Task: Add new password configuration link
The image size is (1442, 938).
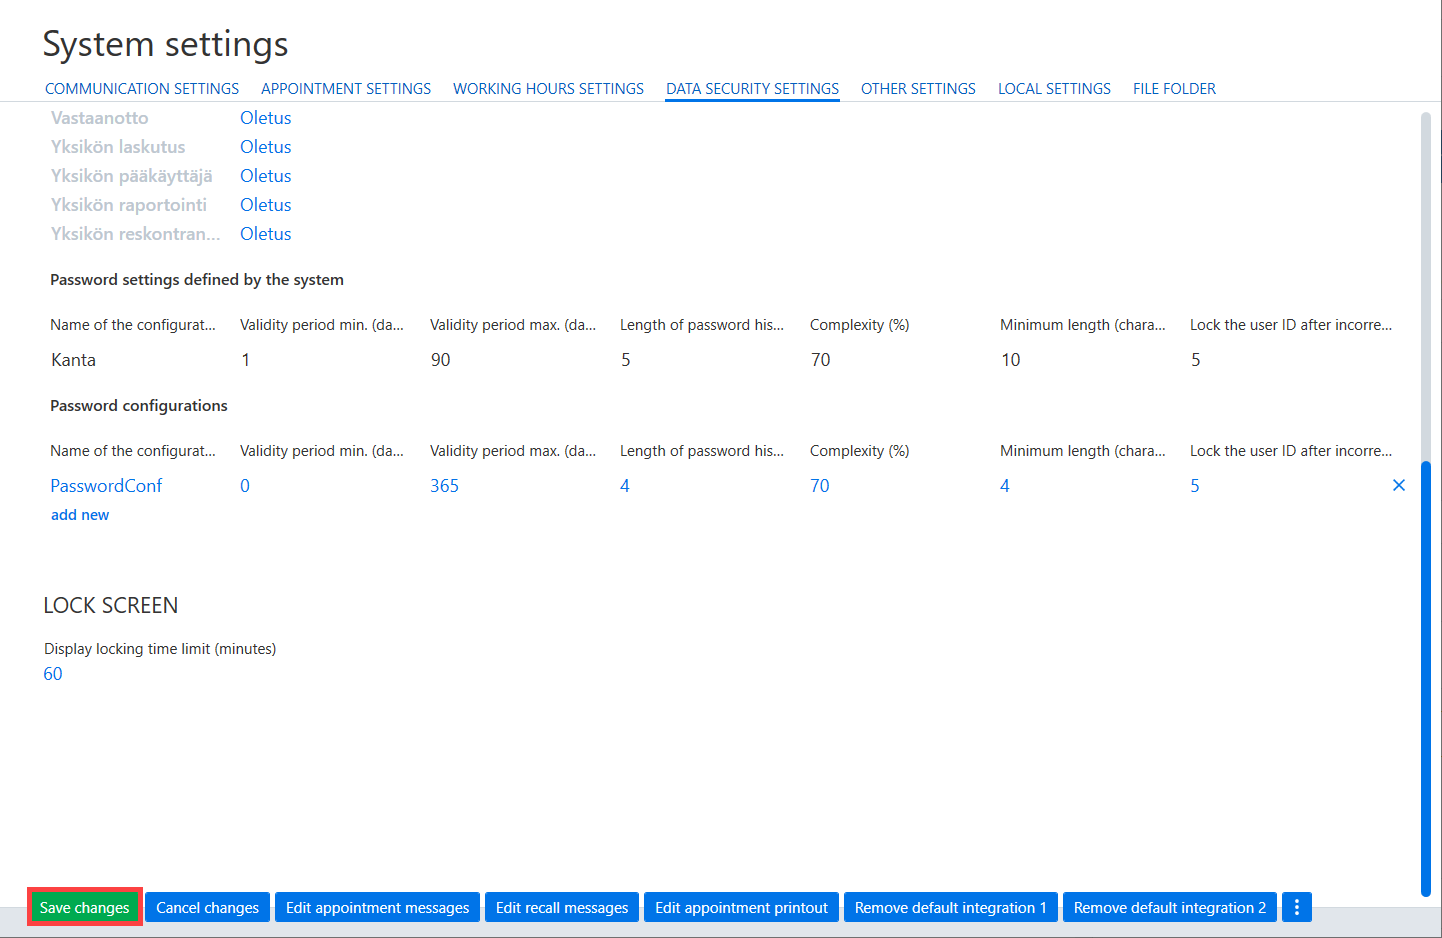Action: pyautogui.click(x=80, y=515)
